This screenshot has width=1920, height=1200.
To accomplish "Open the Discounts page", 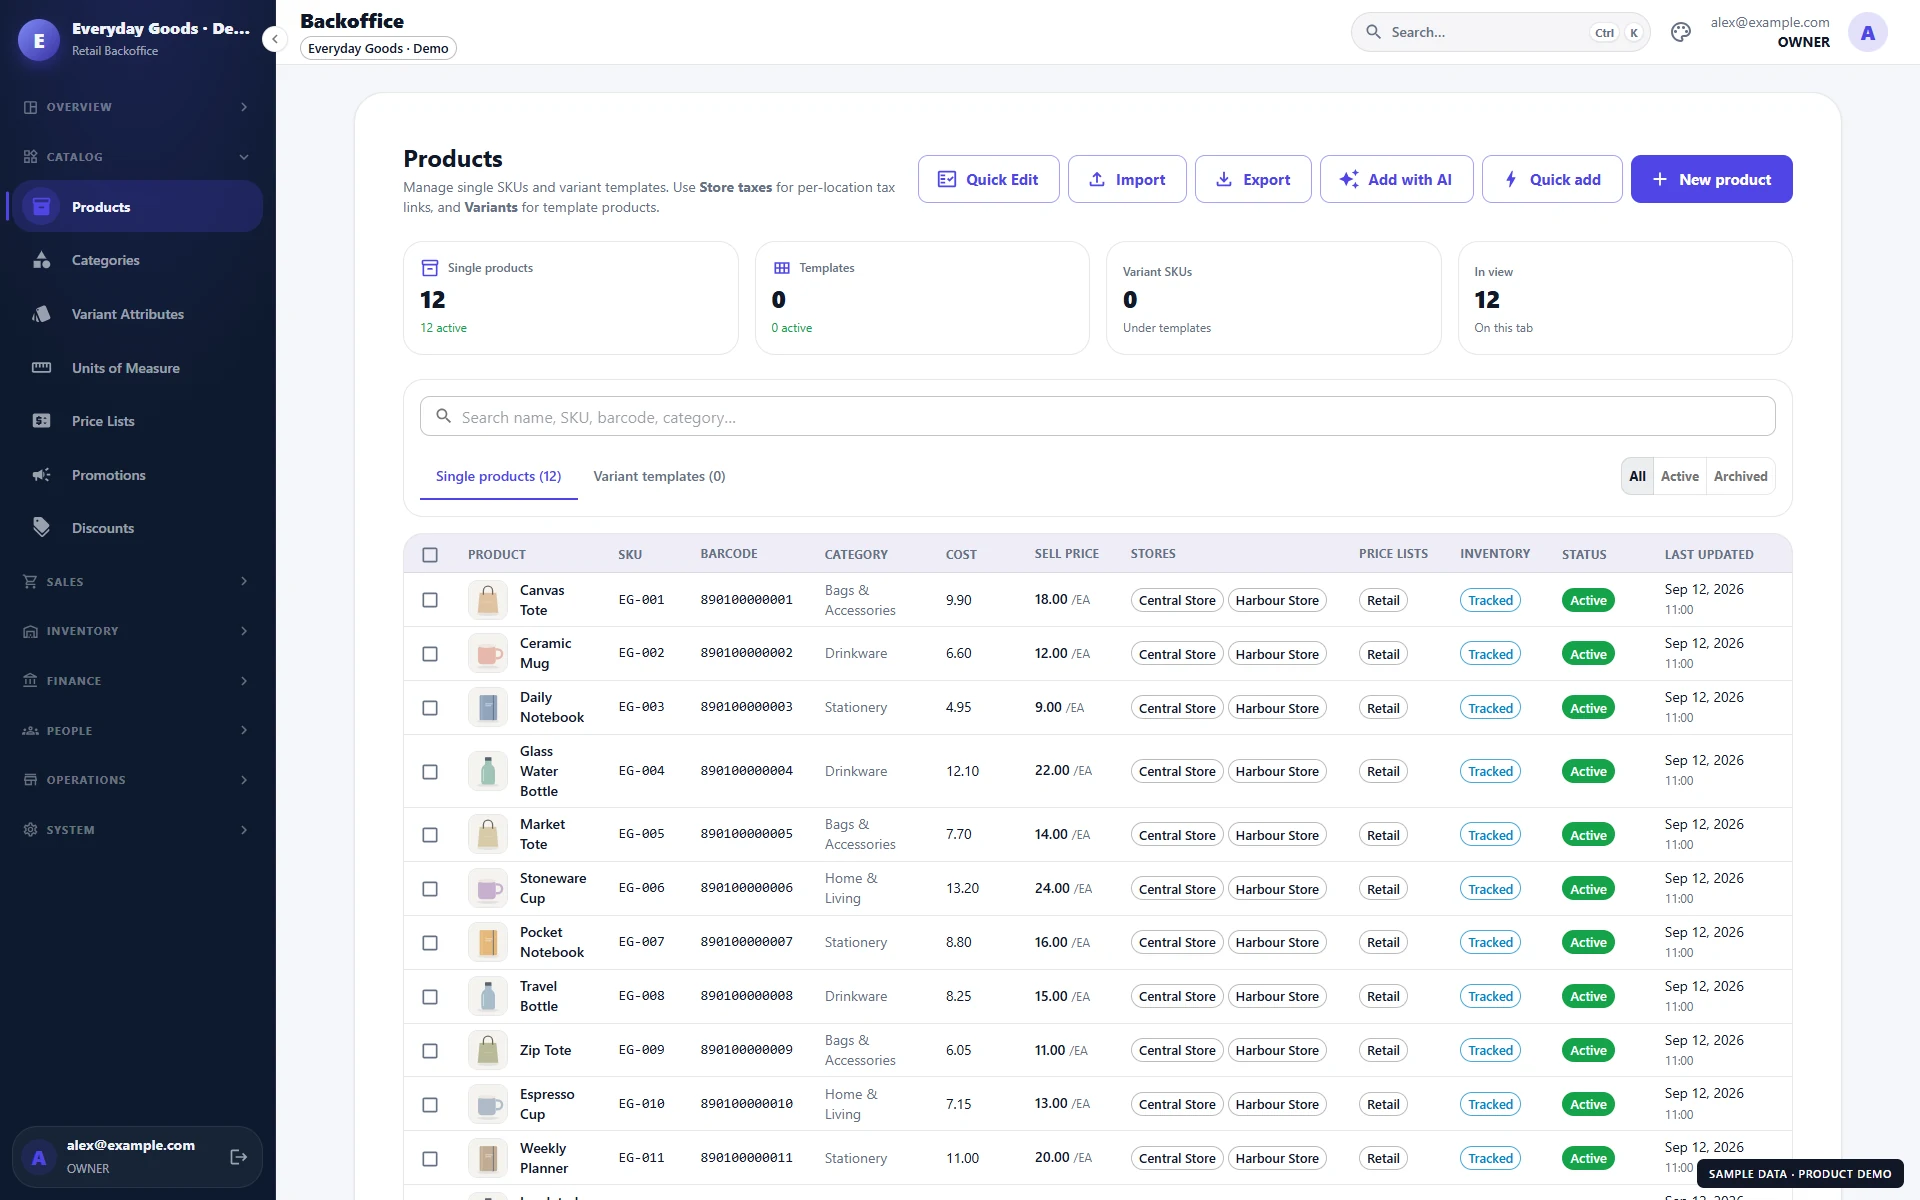I will point(138,528).
